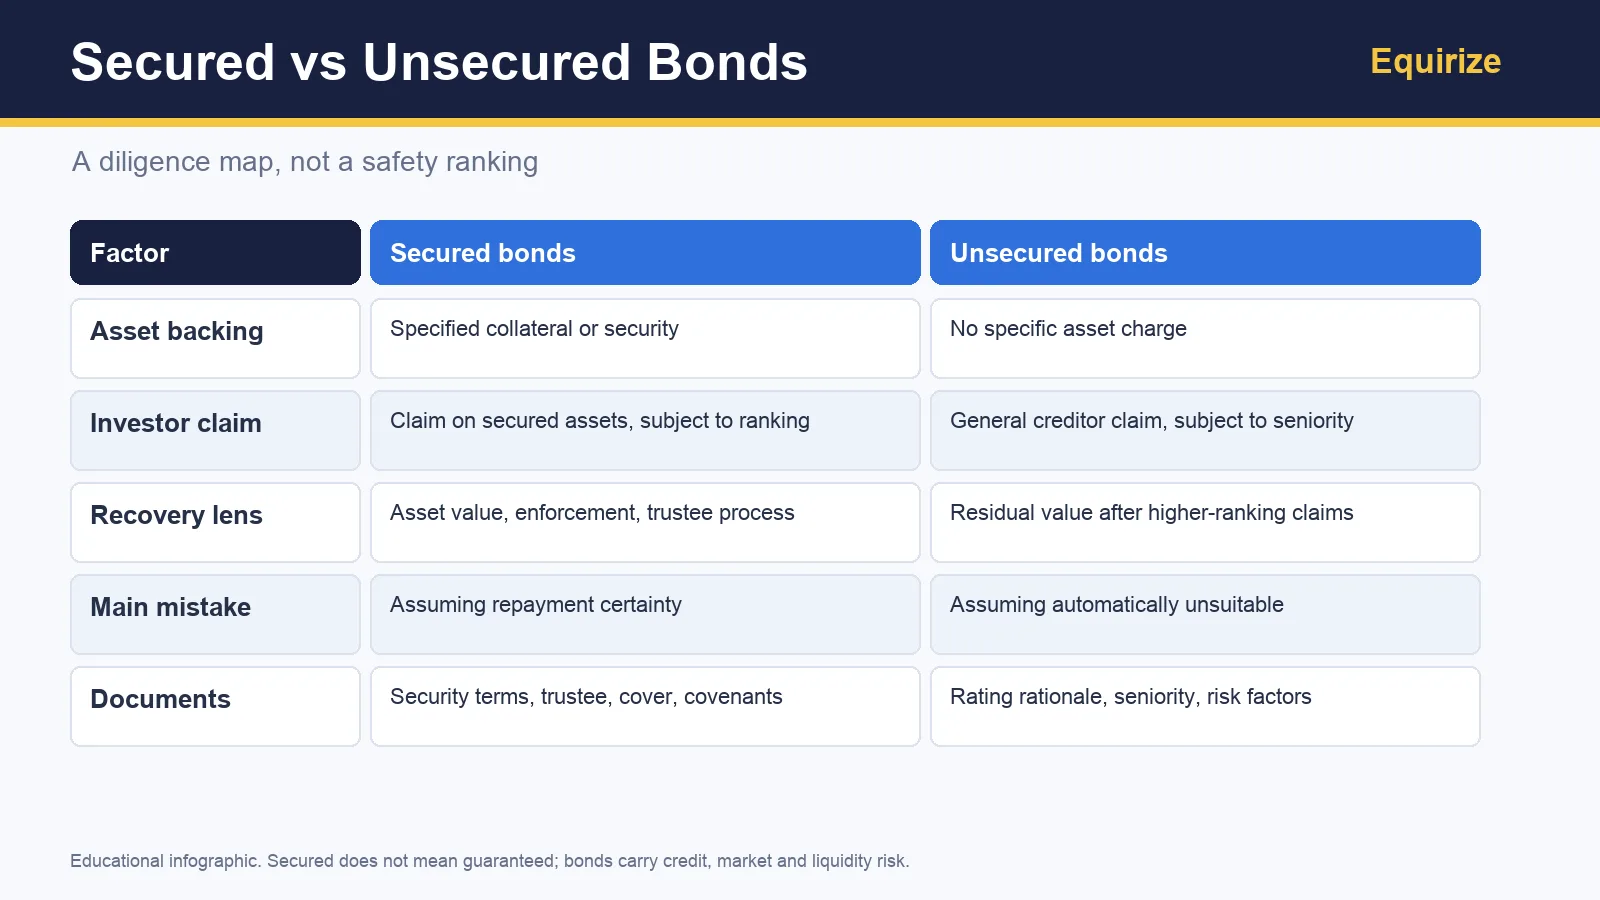
Task: Click the 'Secured vs Unsecured Bonds' title
Action: (x=439, y=62)
